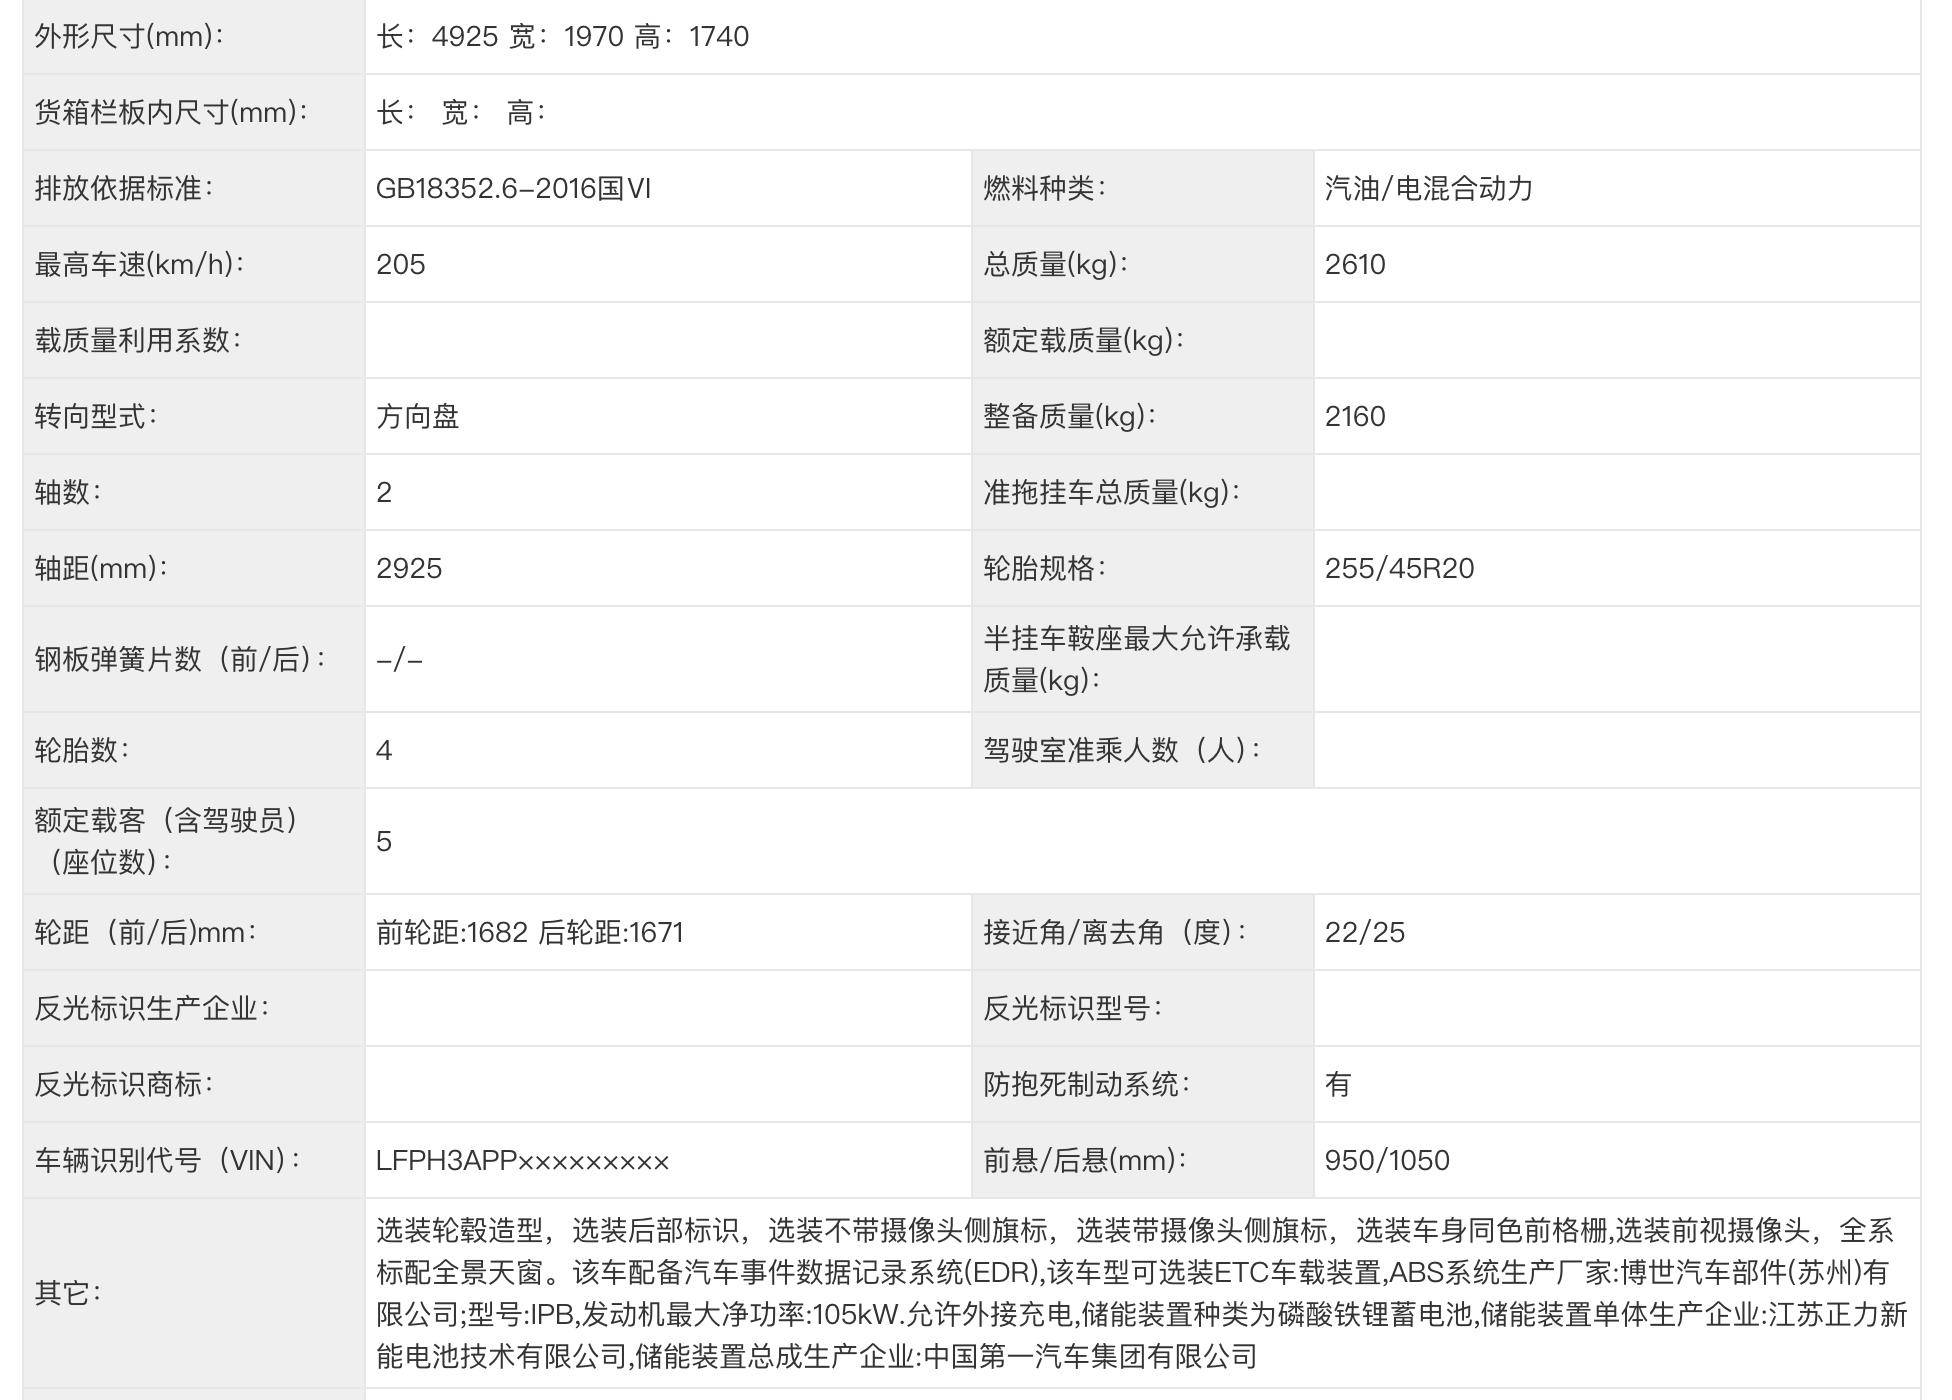The image size is (1952, 1400).
Task: Click the ABS value 有 cell
Action: click(1337, 1084)
